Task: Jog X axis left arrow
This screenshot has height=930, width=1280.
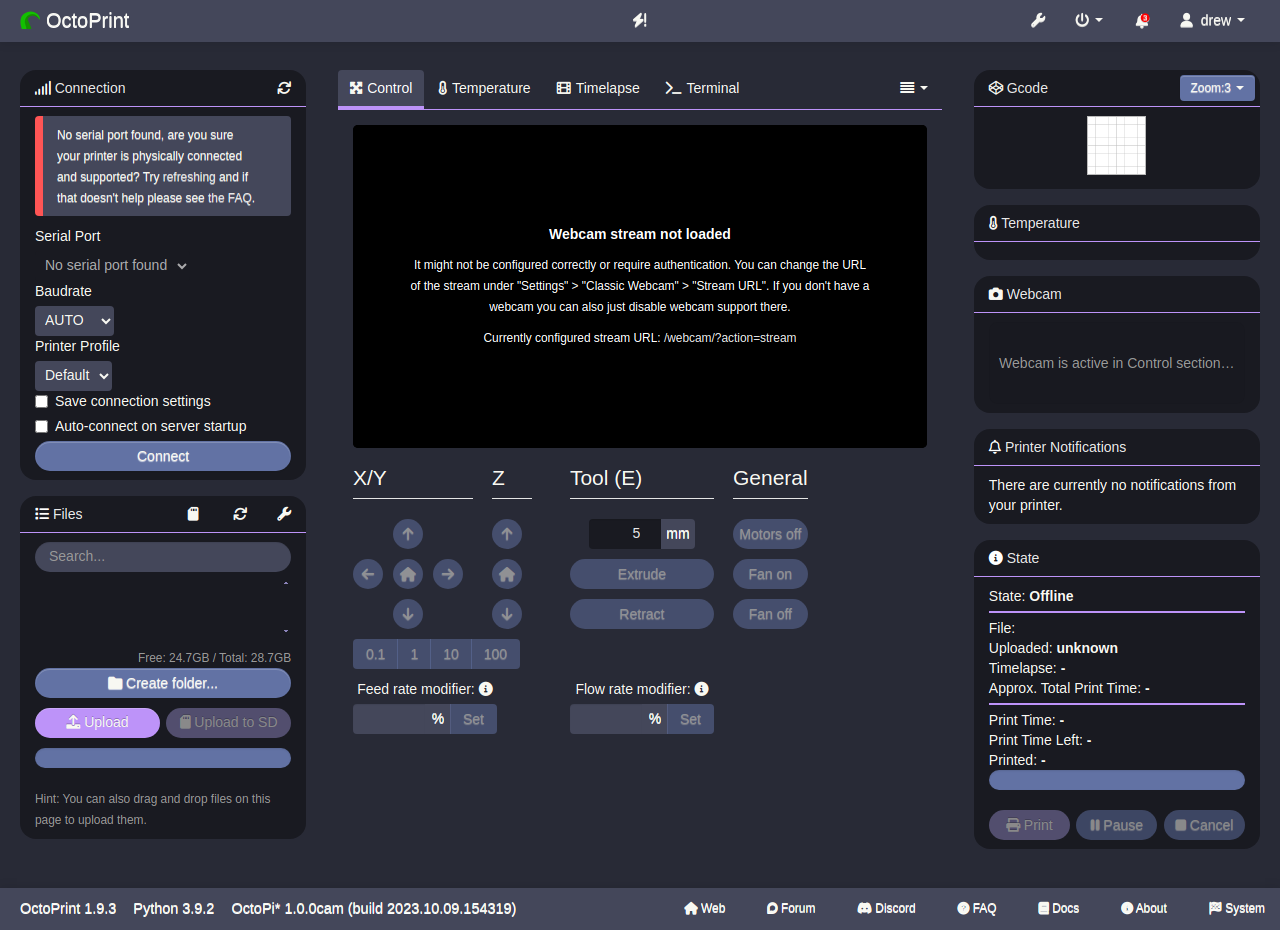Action: (368, 574)
